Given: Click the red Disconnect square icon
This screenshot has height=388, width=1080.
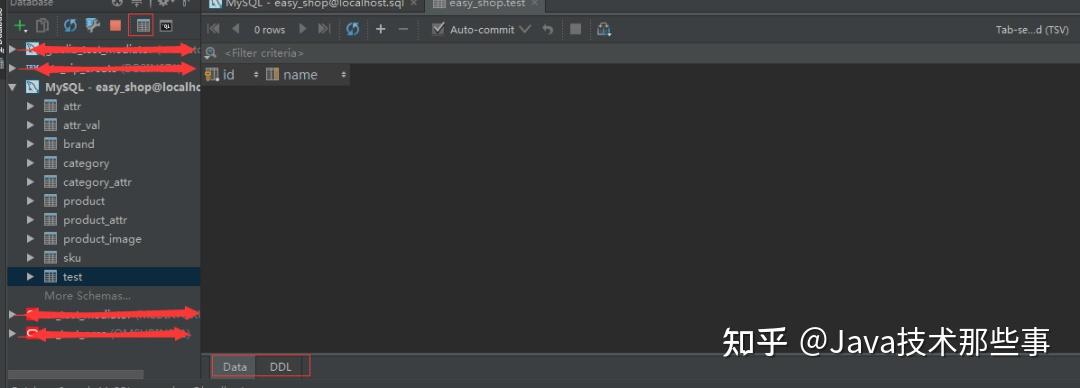Looking at the screenshot, I should point(115,26).
